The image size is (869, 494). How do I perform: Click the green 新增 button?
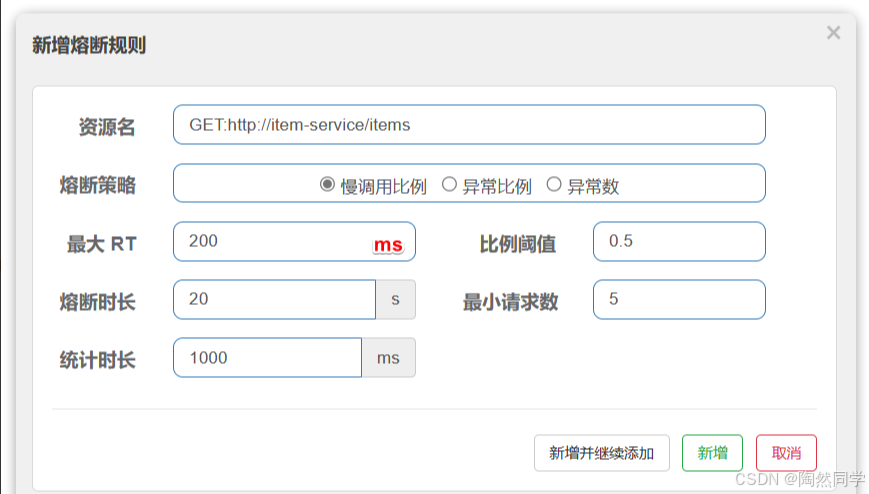712,453
